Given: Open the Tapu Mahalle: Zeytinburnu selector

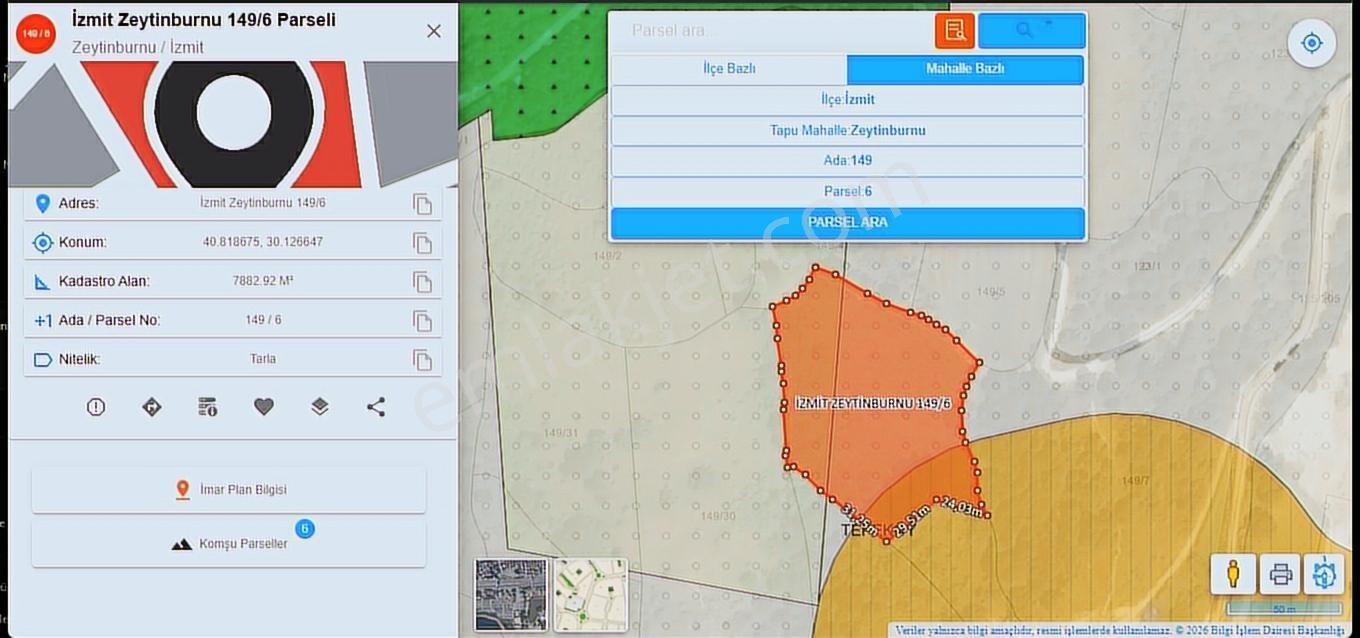Looking at the screenshot, I should pyautogui.click(x=848, y=131).
